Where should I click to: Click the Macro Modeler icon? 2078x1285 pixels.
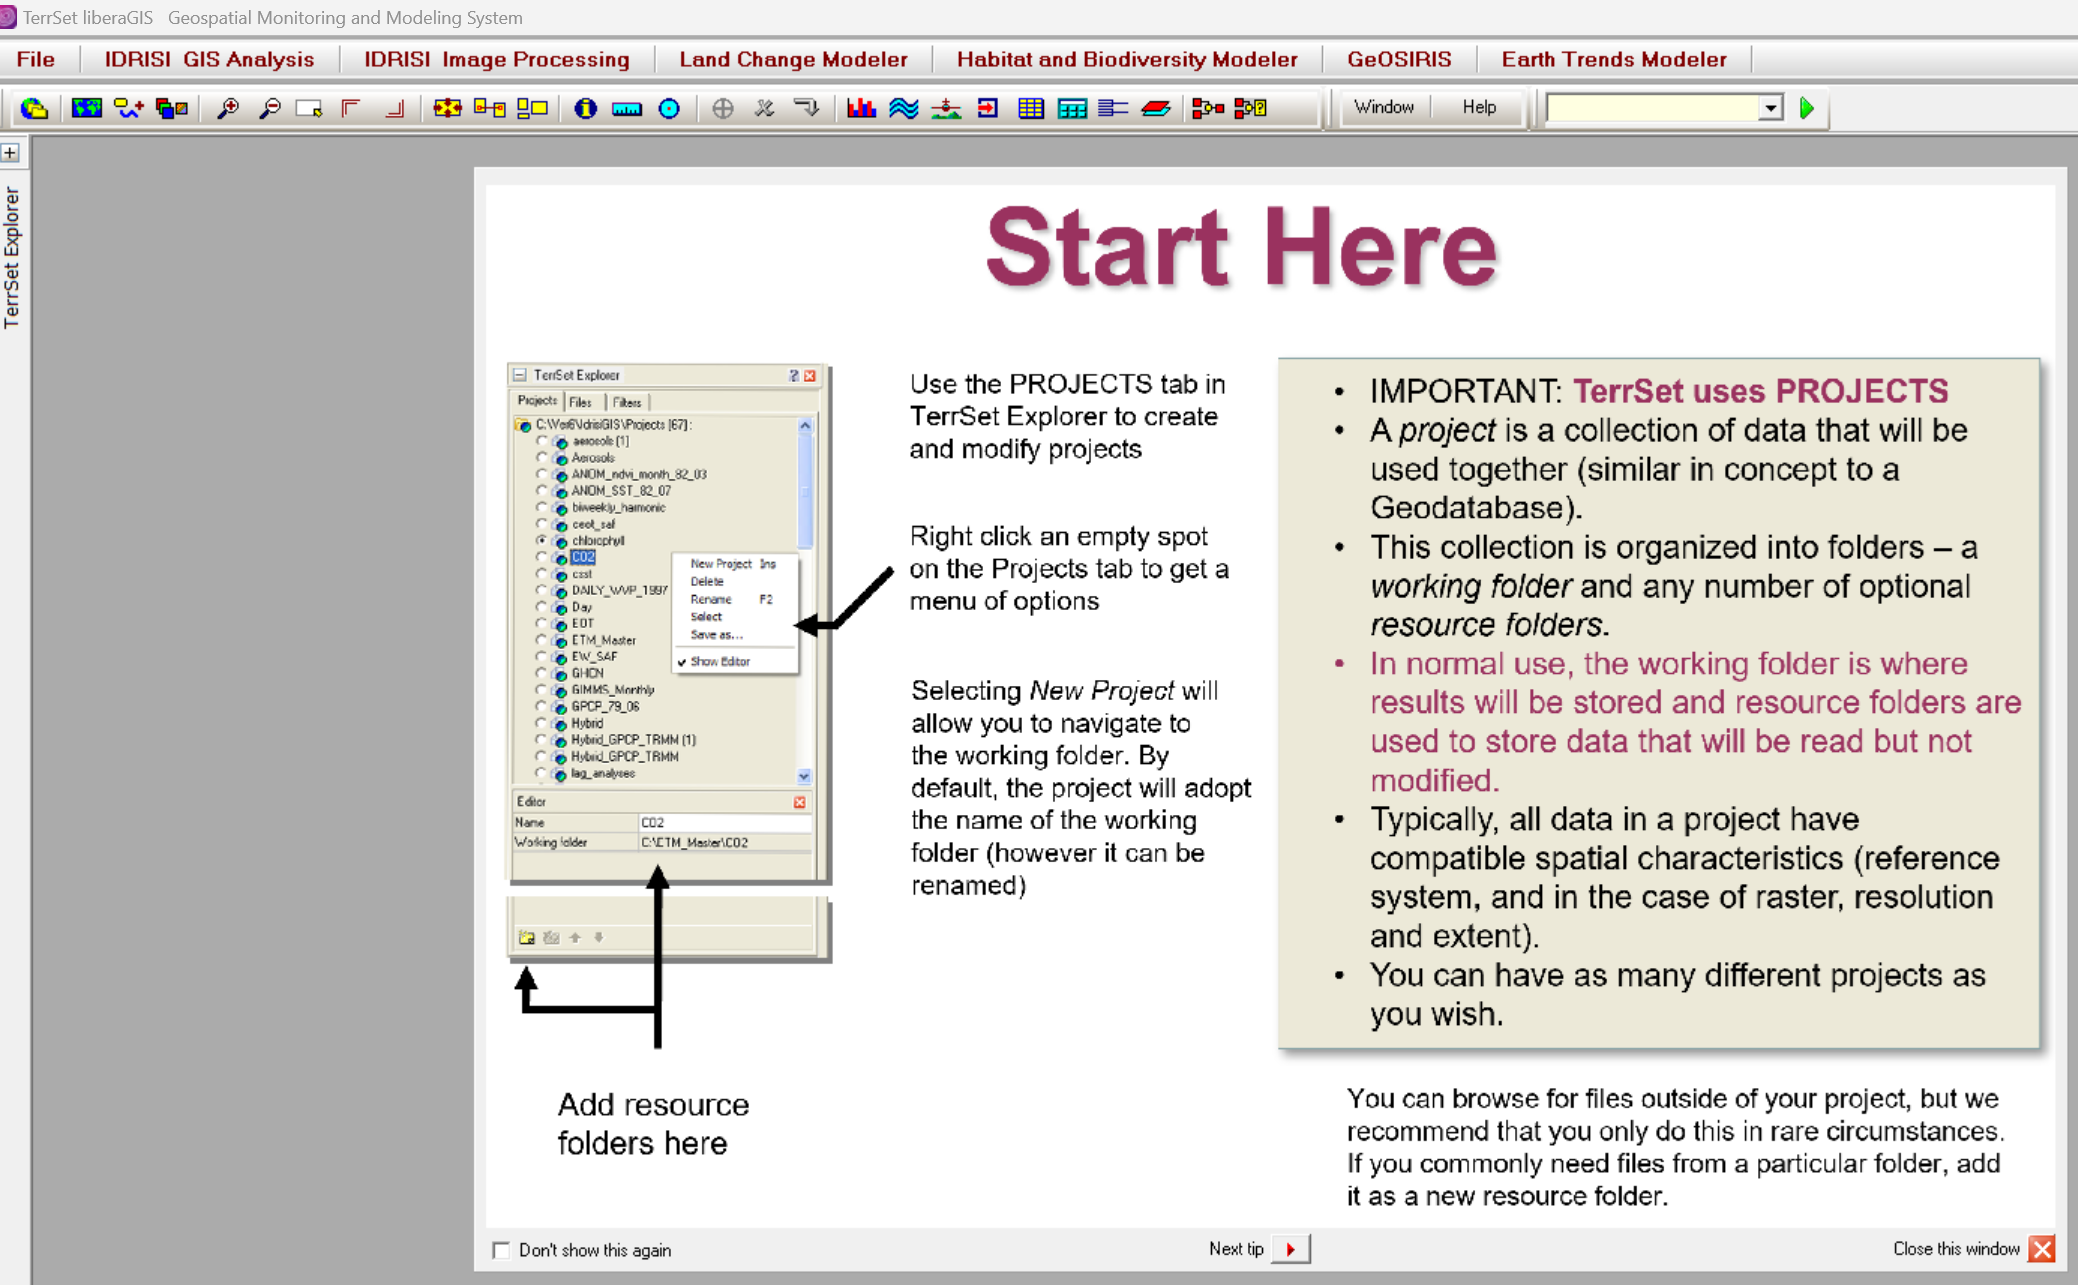point(1208,108)
